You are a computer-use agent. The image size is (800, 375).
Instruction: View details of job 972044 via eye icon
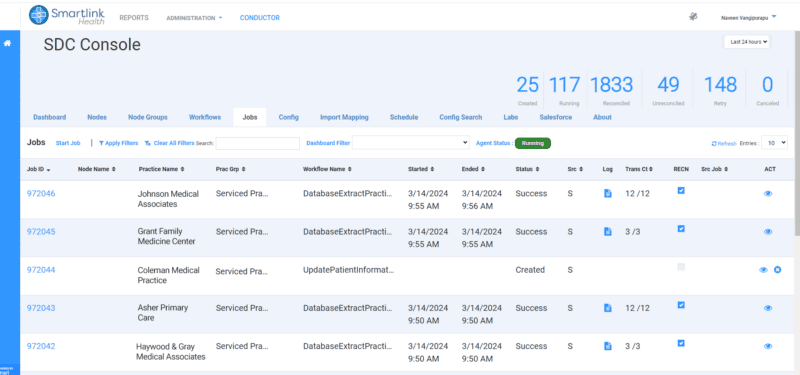763,270
